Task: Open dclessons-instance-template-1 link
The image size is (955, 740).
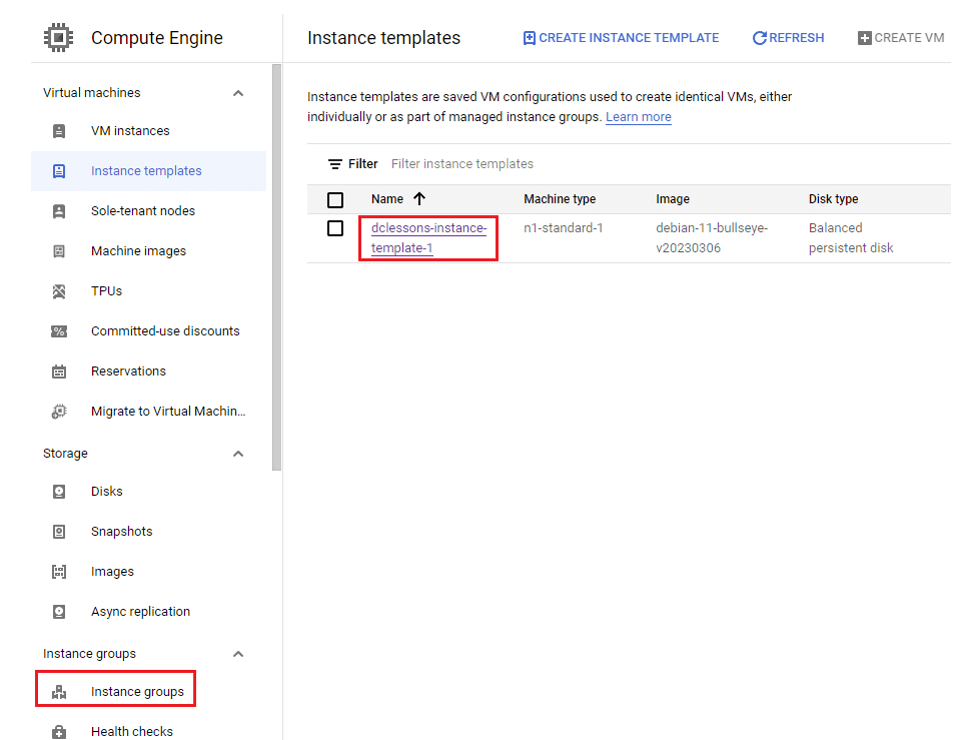Action: click(x=429, y=238)
